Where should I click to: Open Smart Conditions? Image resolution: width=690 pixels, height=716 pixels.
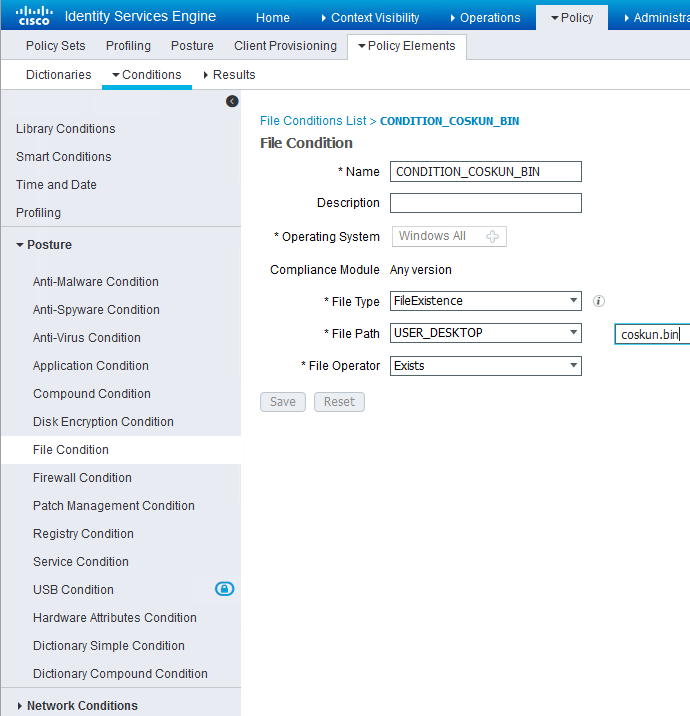63,157
